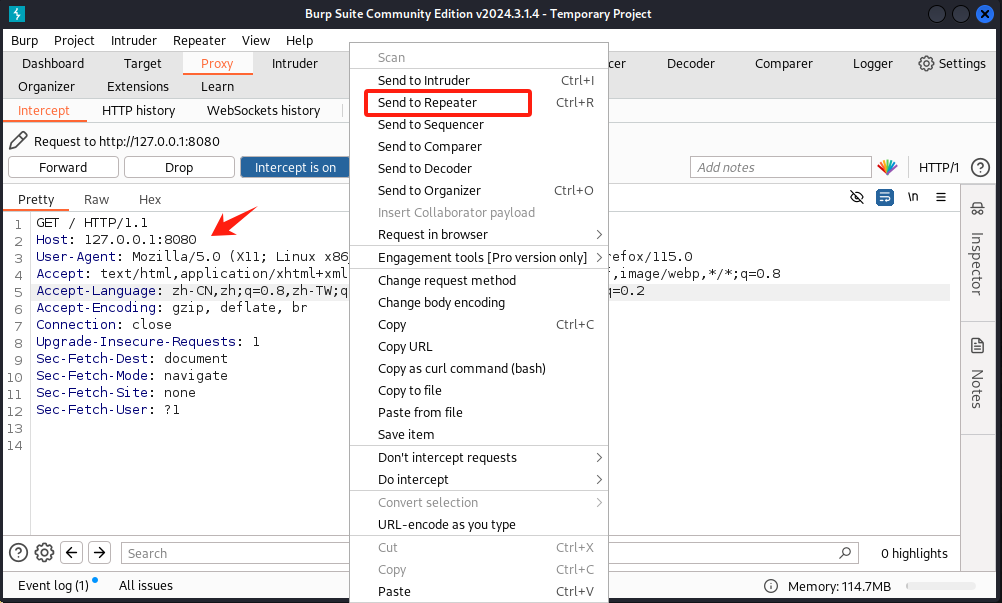Open the Intruder tool tab

point(295,63)
